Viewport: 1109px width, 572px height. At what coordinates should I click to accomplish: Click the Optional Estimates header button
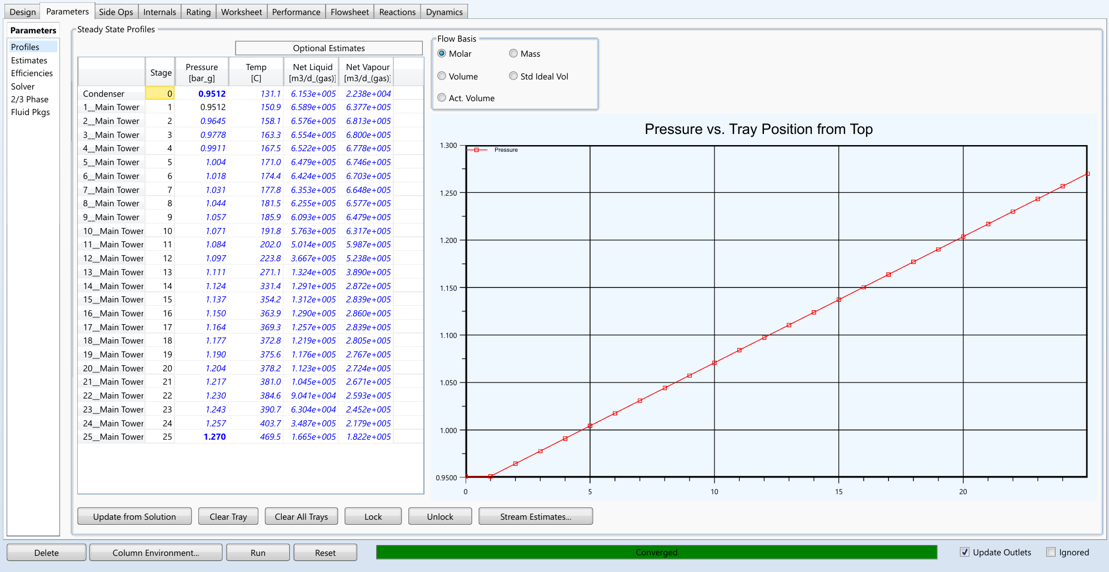point(328,48)
